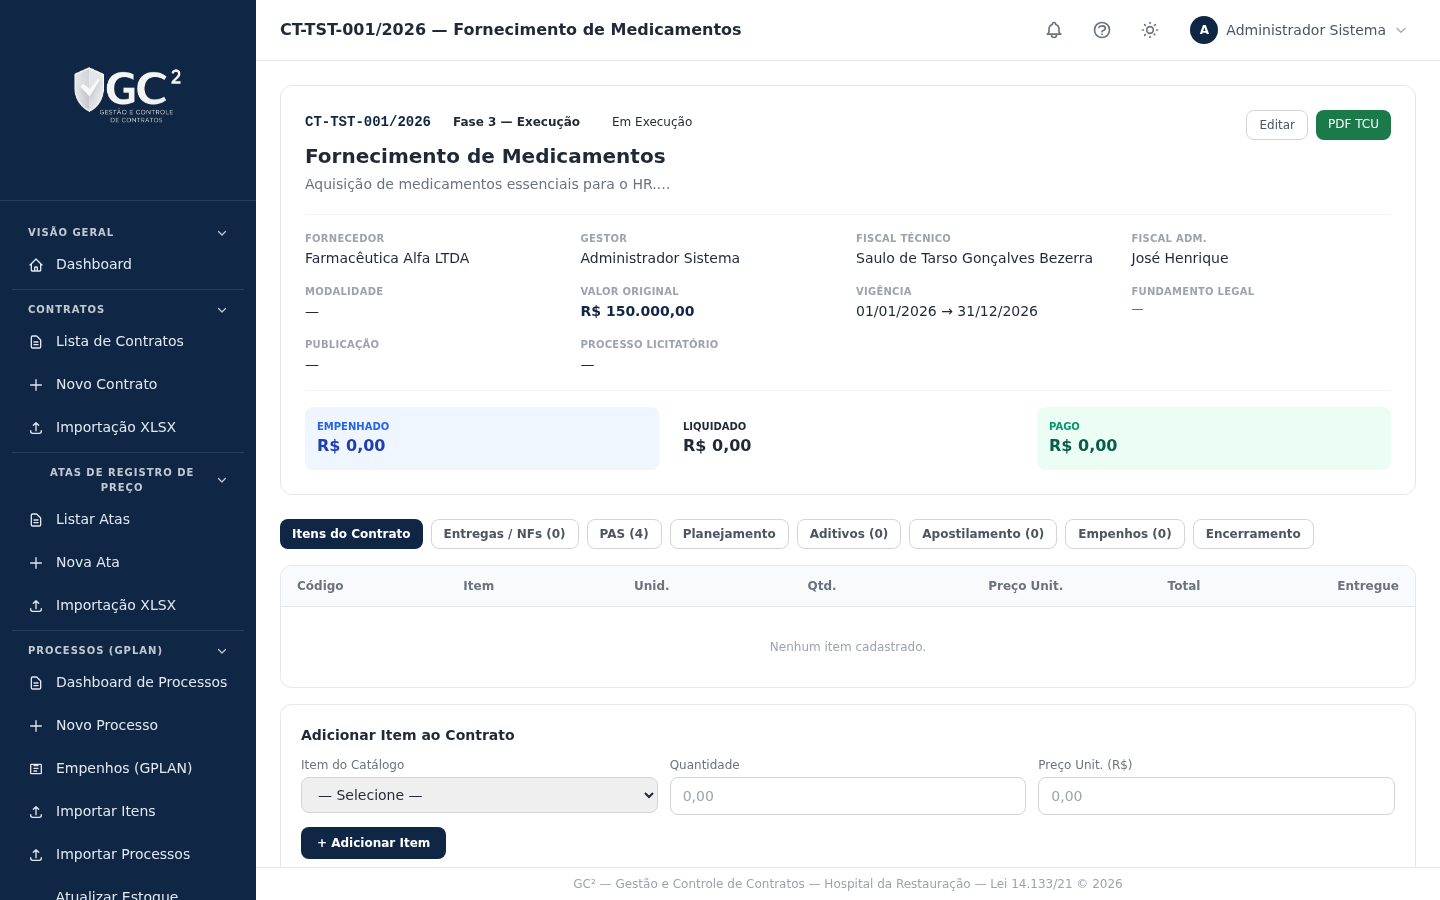Click the document icon beside Lista de Contratos
The height and width of the screenshot is (900, 1440).
pyautogui.click(x=36, y=342)
